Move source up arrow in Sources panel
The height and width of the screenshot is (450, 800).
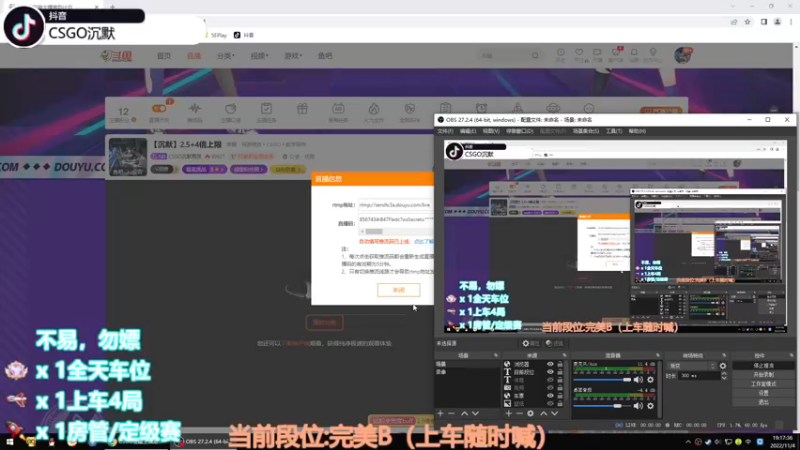point(543,413)
